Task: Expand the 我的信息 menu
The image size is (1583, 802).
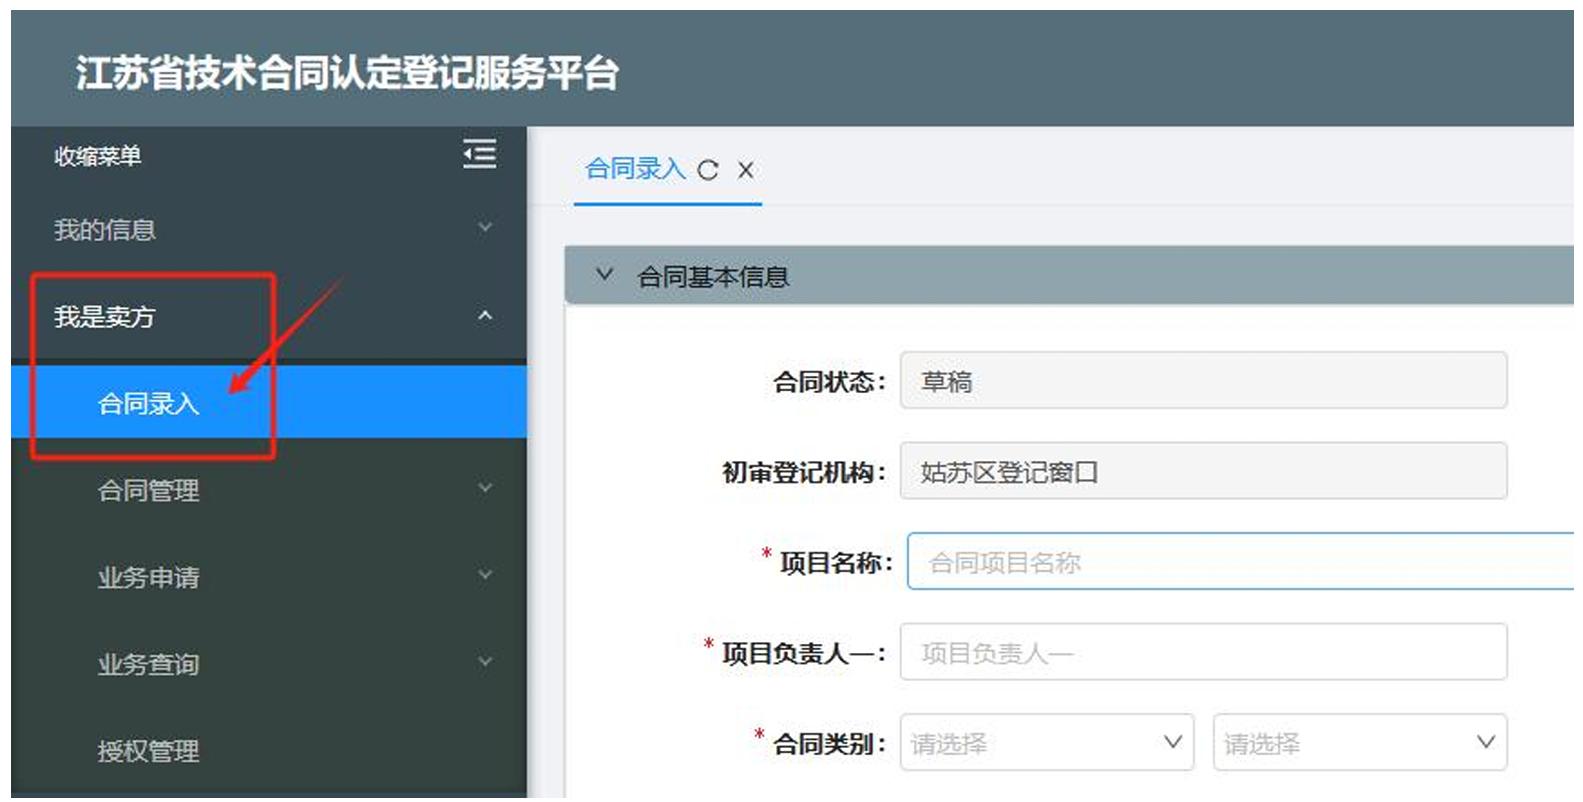Action: click(268, 229)
